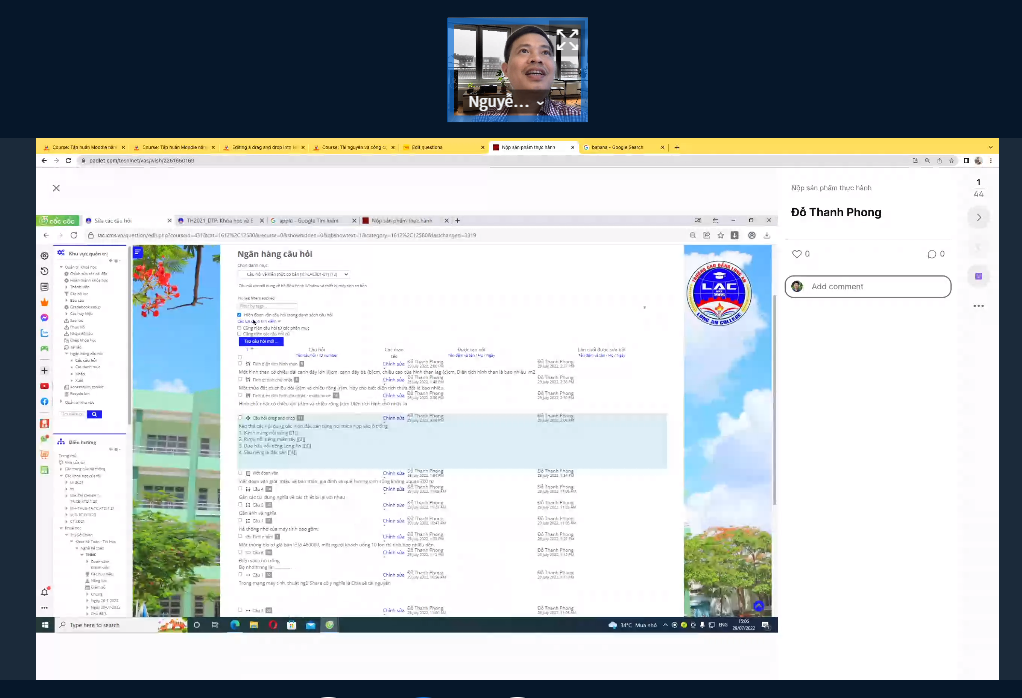Screen dimensions: 1022x698
Task: Go to next submission with right chevron
Action: click(x=978, y=217)
